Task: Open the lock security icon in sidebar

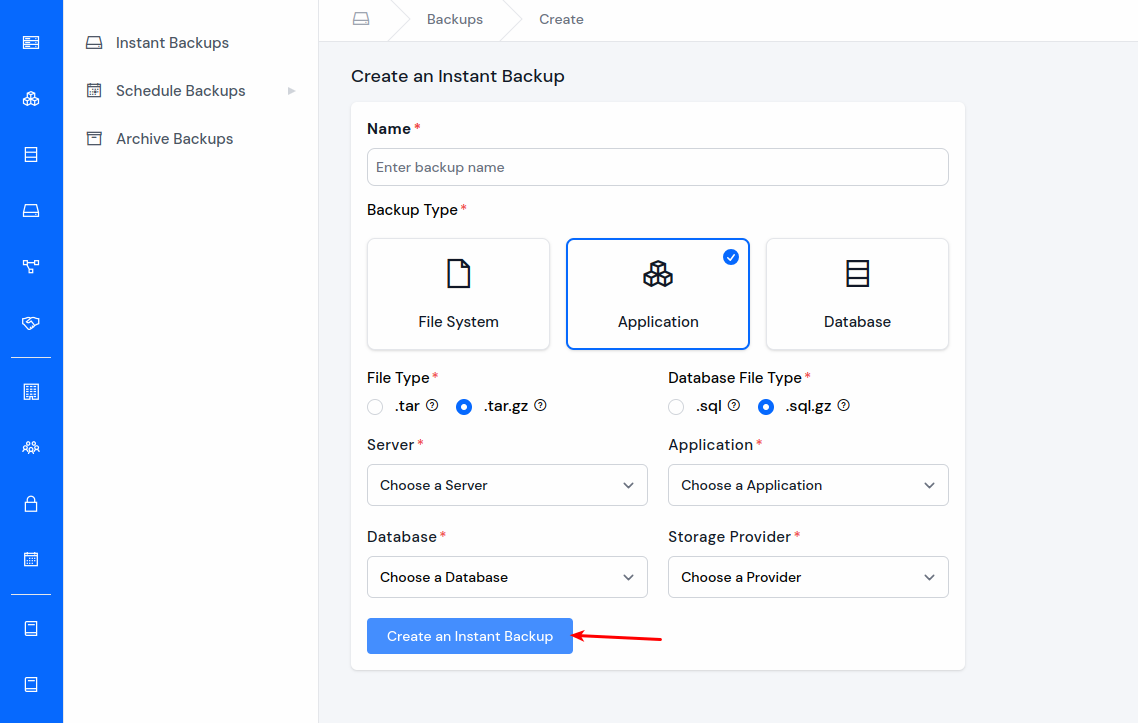Action: (x=30, y=504)
